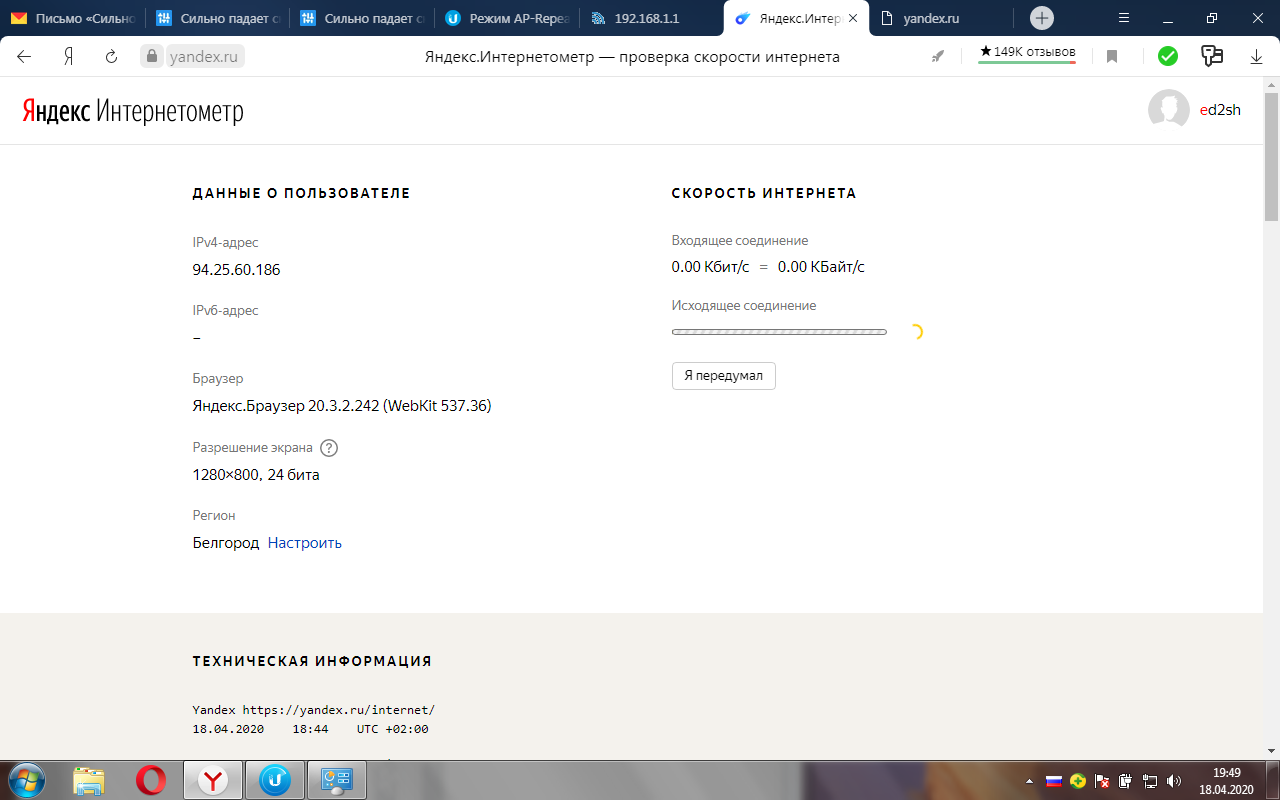This screenshot has width=1280, height=800.
Task: Open the Windows Start button
Action: tap(25, 780)
